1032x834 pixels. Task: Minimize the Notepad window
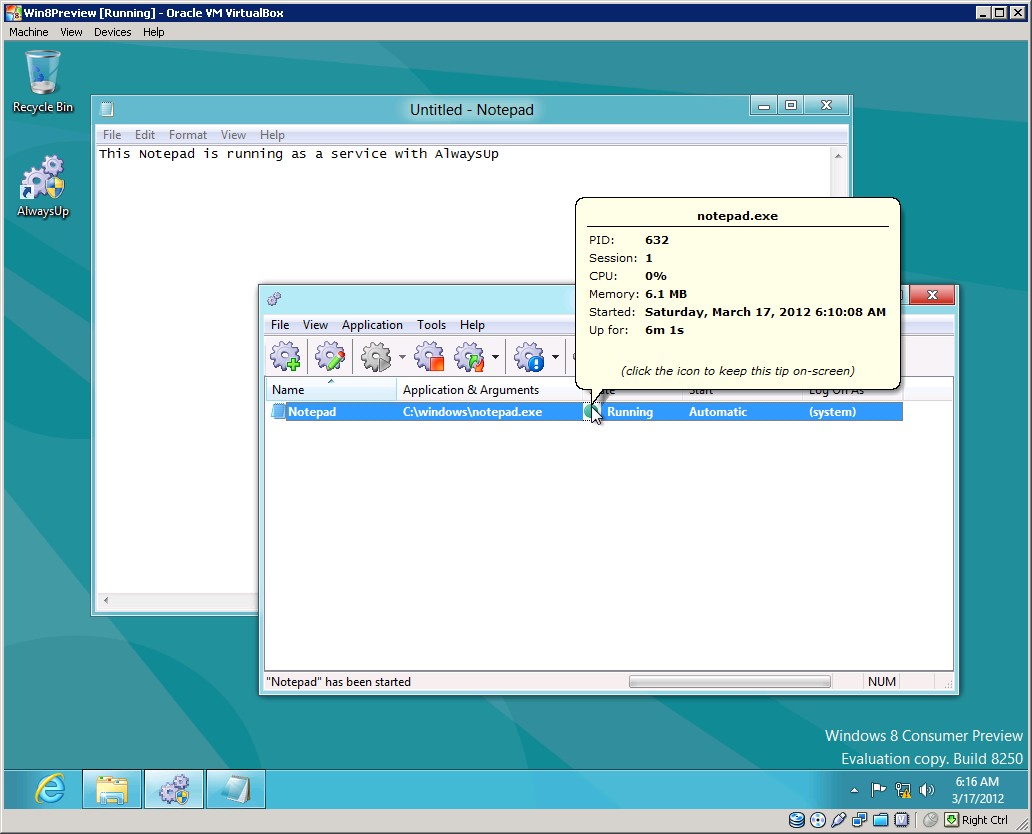click(x=764, y=105)
